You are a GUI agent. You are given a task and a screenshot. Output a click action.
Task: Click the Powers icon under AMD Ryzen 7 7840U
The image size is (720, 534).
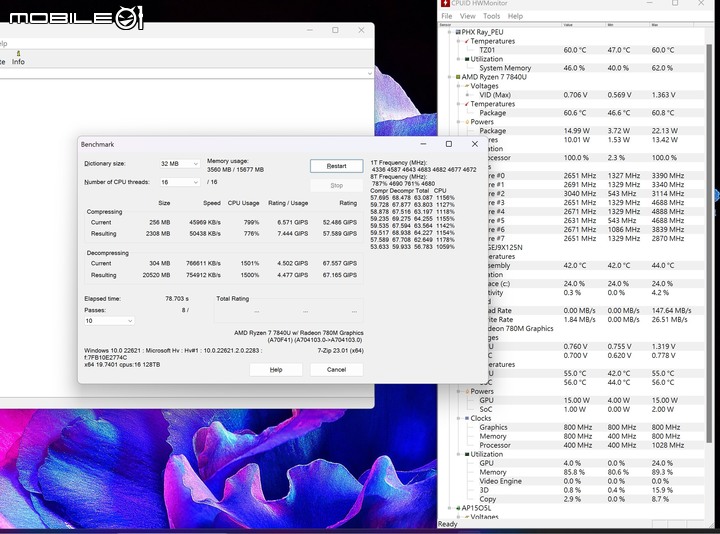[467, 122]
